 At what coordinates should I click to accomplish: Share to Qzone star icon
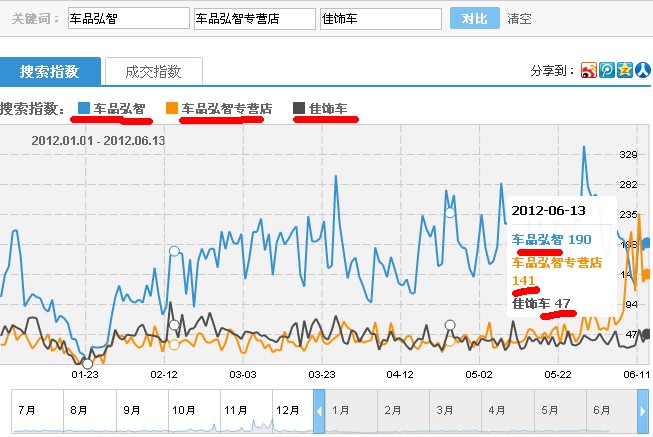624,70
